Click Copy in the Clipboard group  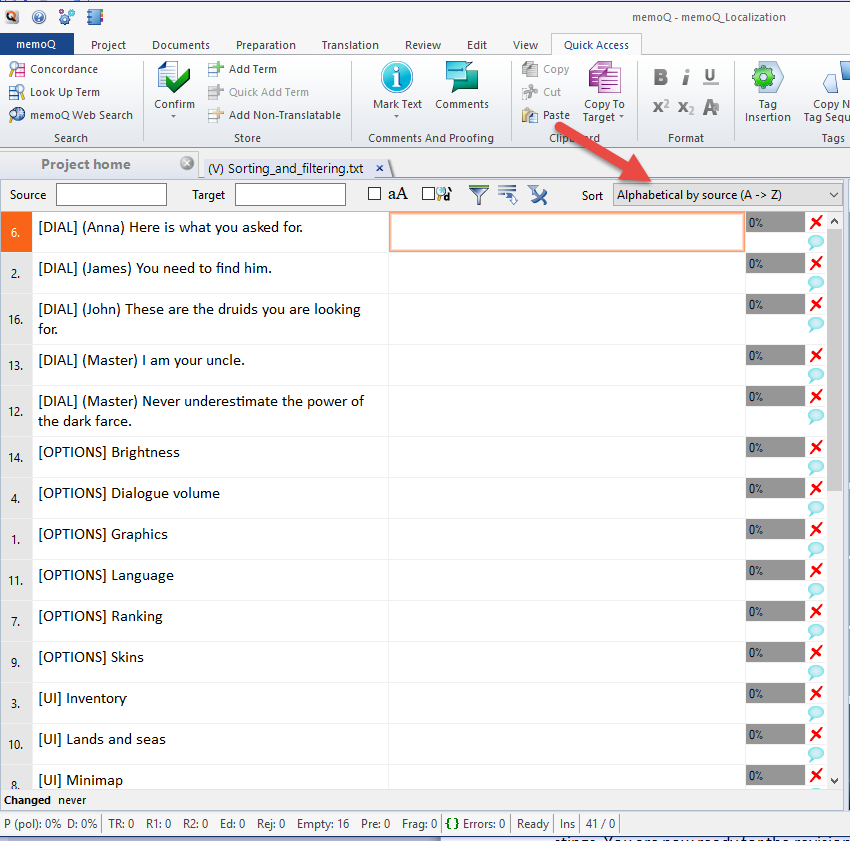[x=546, y=69]
